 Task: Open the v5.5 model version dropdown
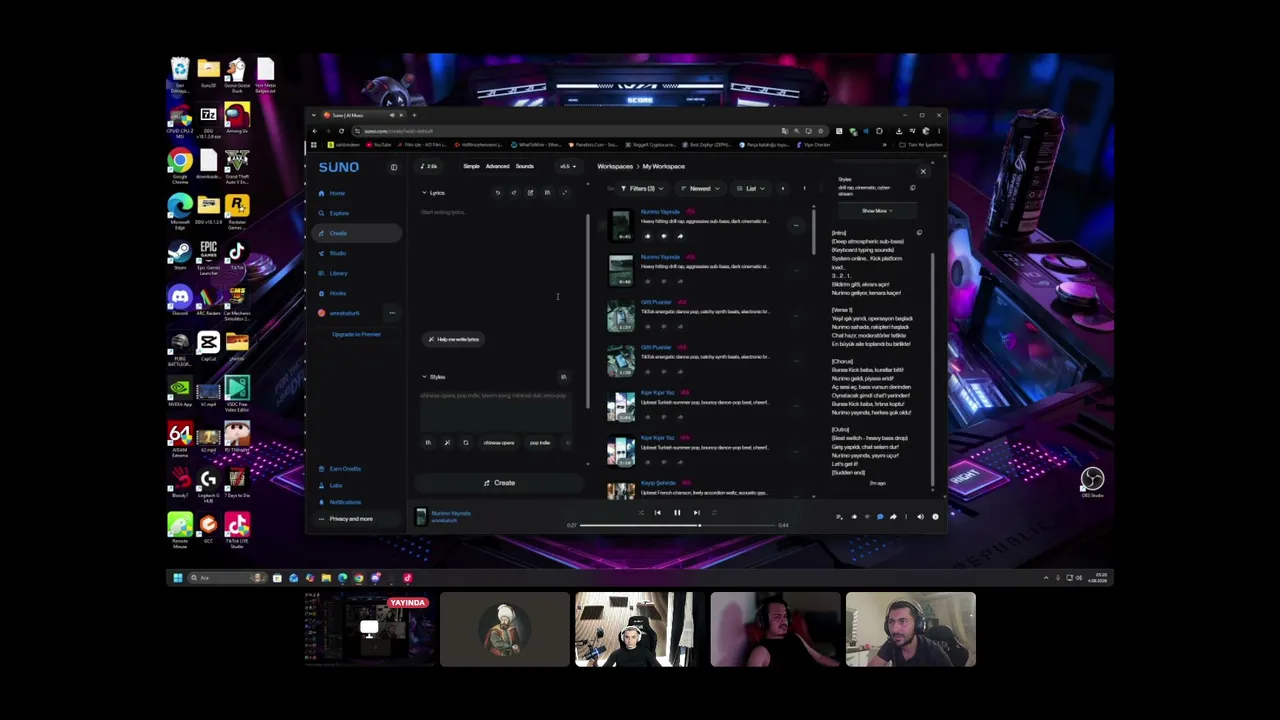pos(566,166)
